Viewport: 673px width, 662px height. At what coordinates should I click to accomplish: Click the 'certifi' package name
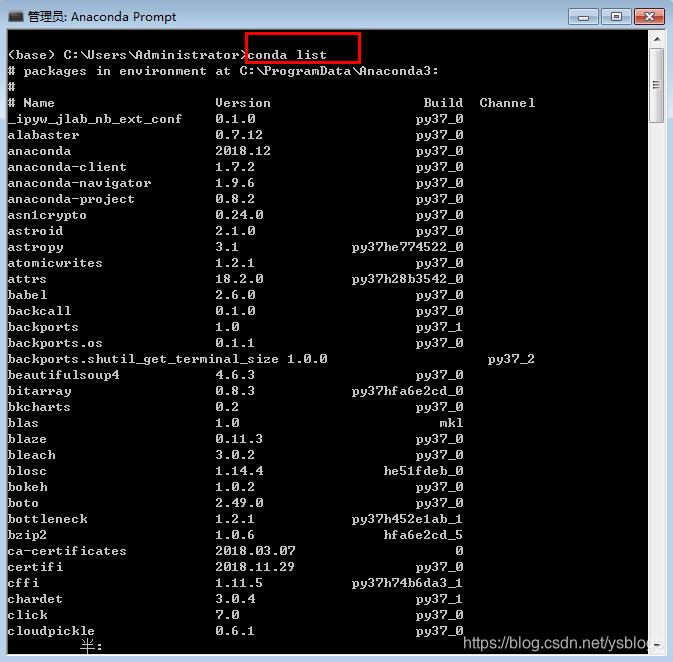point(35,567)
